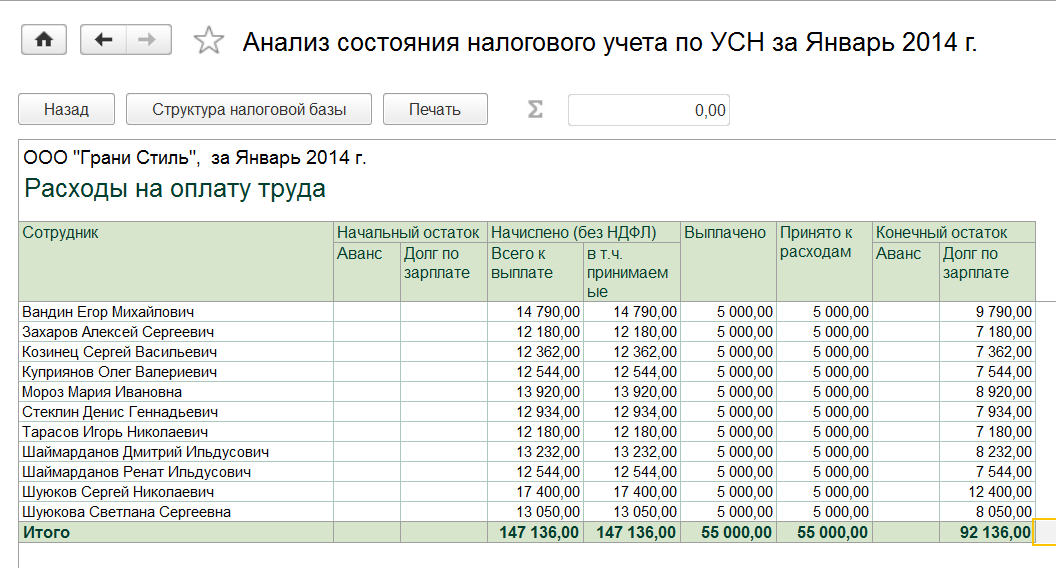Select the Сотрудник column header
The image size is (1056, 568).
[x=61, y=232]
